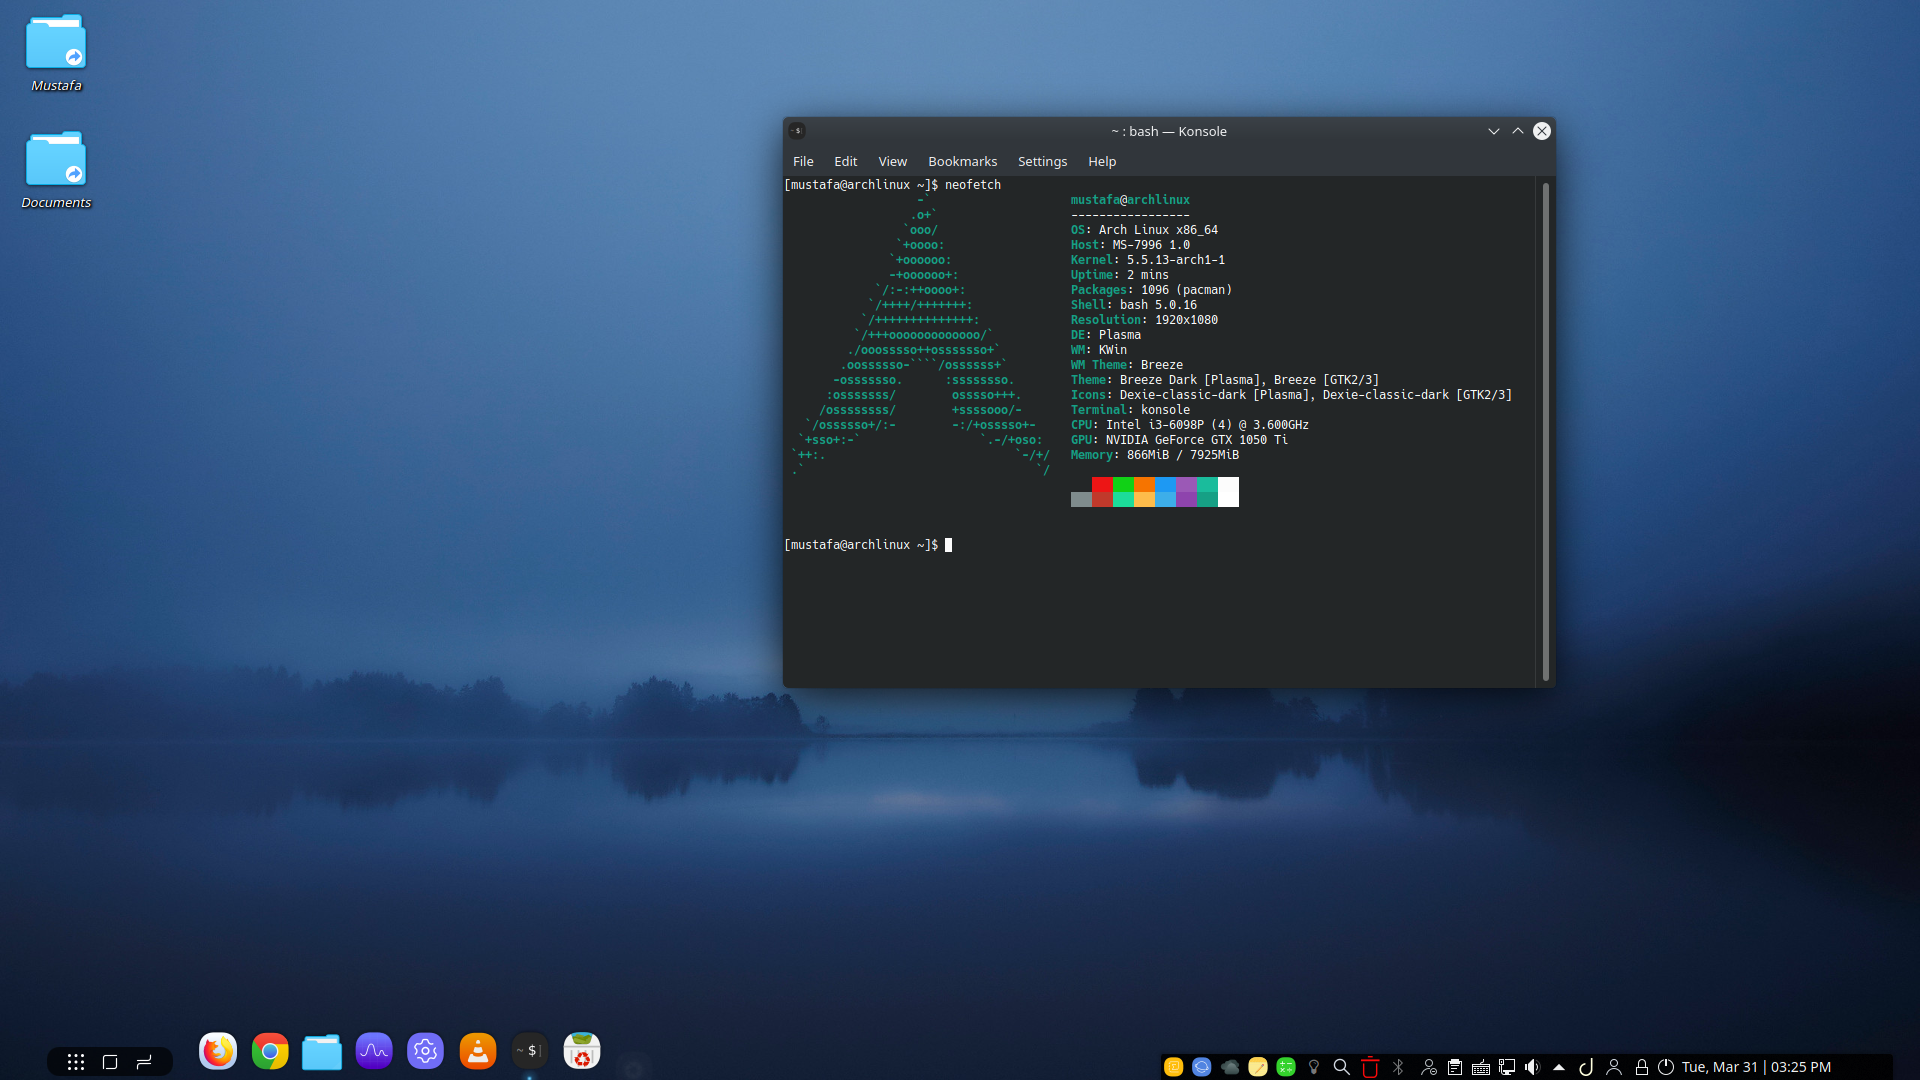
Task: Click the '~ : bash — Konsole' window title
Action: coord(1168,131)
